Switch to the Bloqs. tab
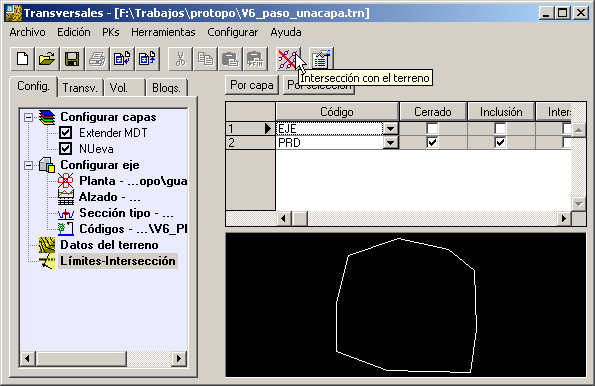Viewport: 595px width, 386px height. (167, 88)
